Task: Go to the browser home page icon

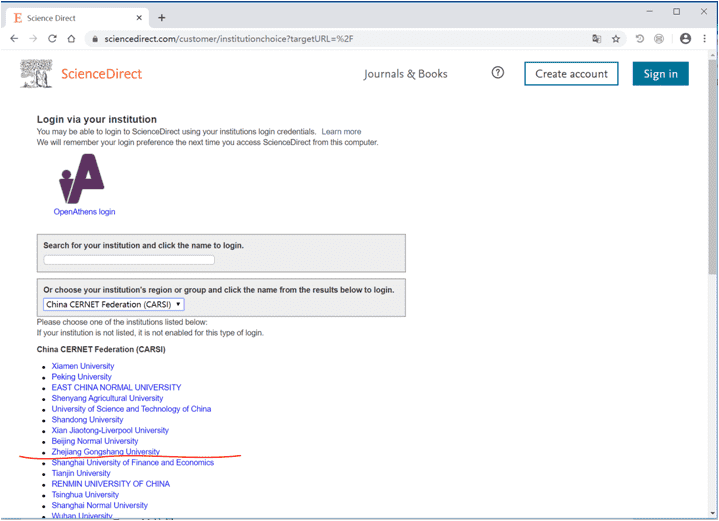Action: point(72,39)
